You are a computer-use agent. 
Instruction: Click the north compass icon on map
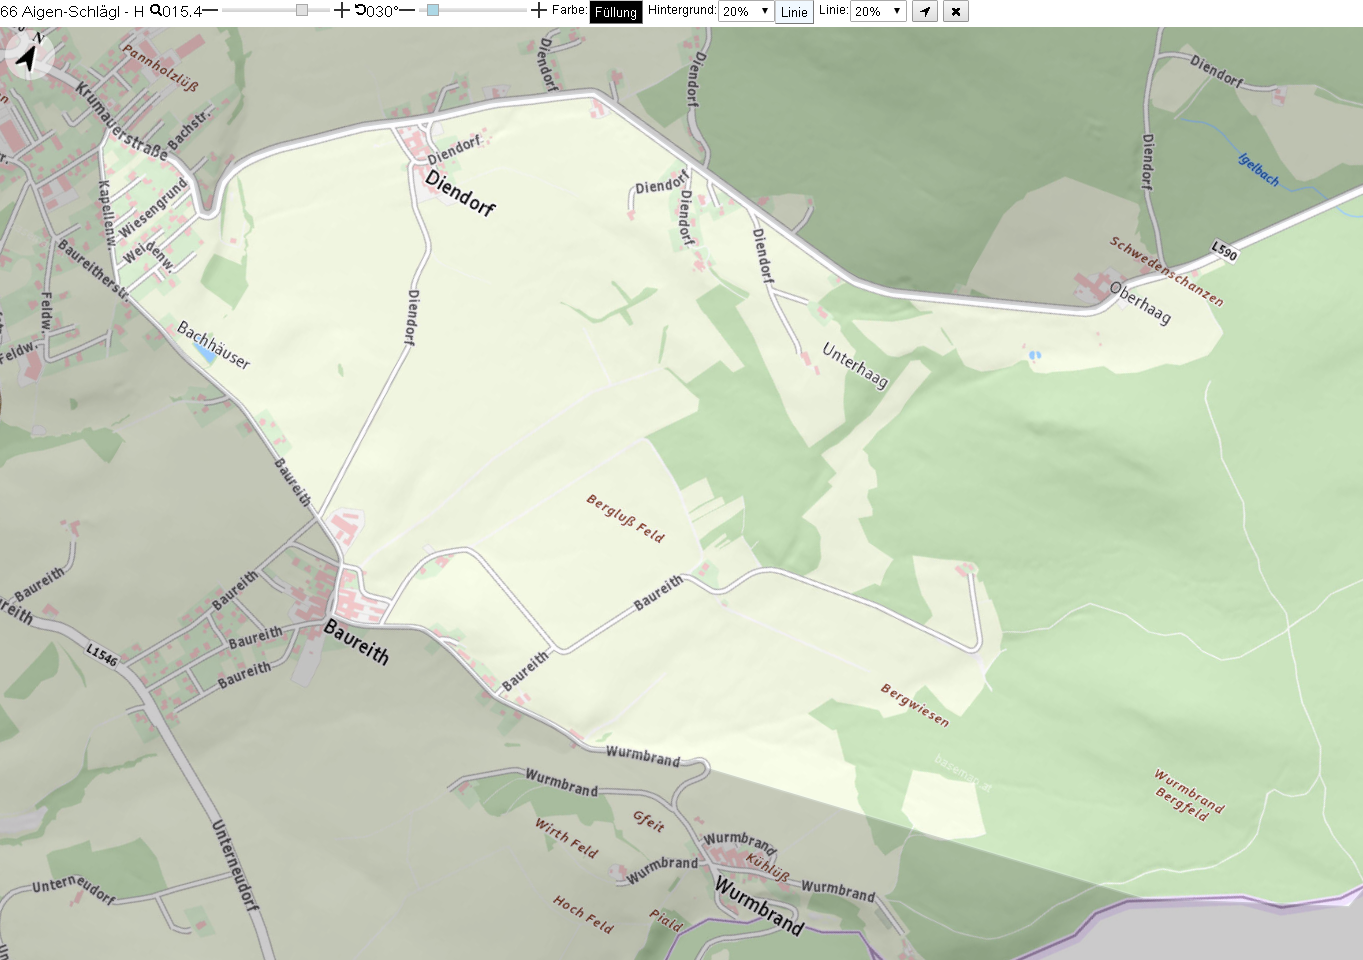coord(29,55)
